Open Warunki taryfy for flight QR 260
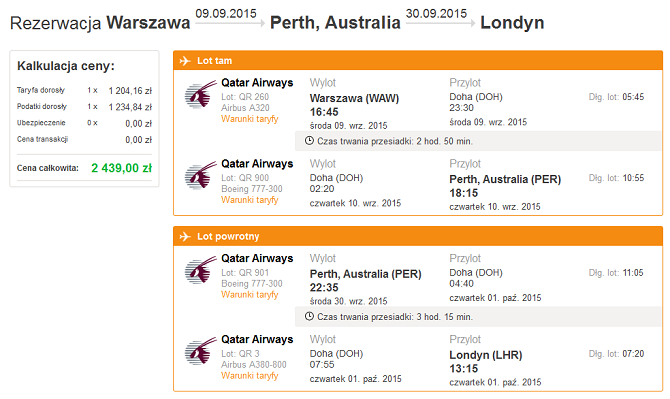This screenshot has width=670, height=399. pos(250,119)
